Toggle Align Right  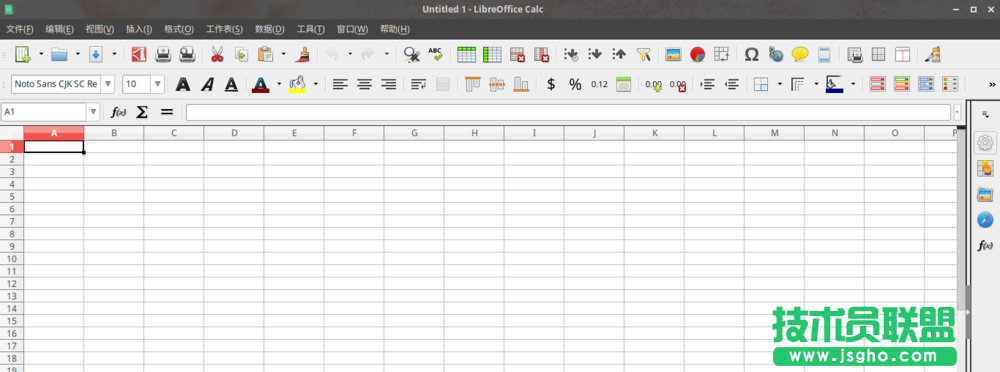click(388, 84)
